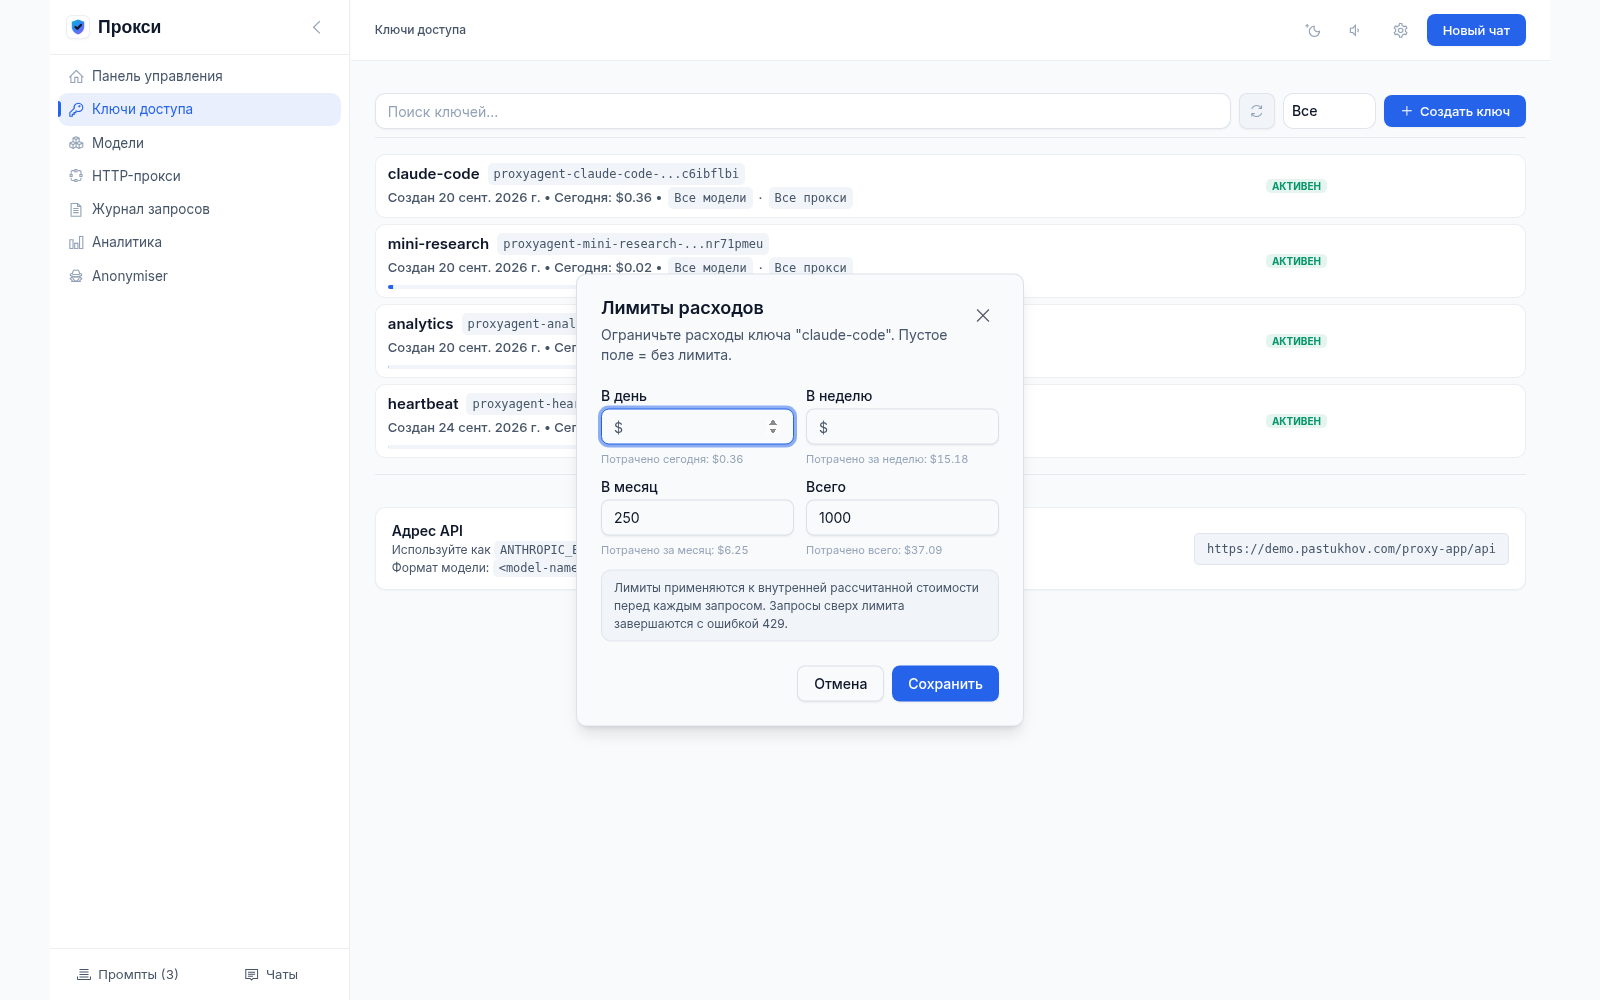The height and width of the screenshot is (1000, 1600).
Task: Collapse the sidebar with the chevron arrow
Action: 317,27
